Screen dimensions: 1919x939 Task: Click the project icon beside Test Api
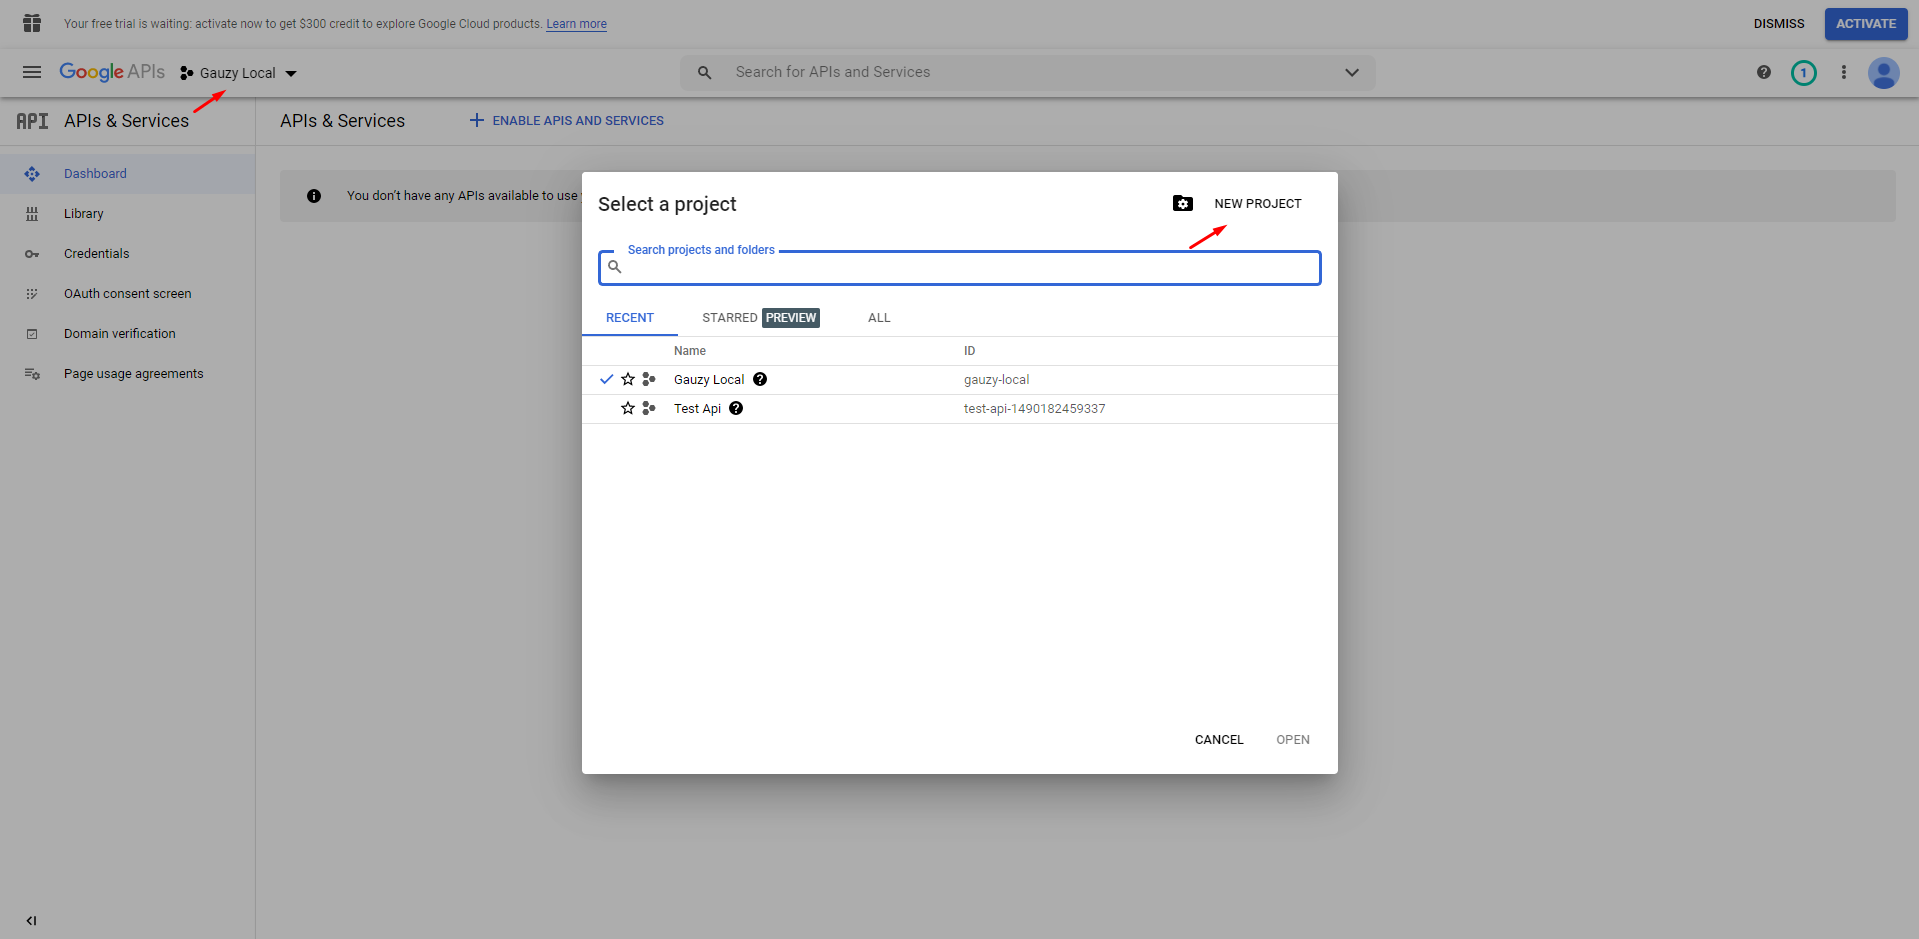(x=649, y=409)
